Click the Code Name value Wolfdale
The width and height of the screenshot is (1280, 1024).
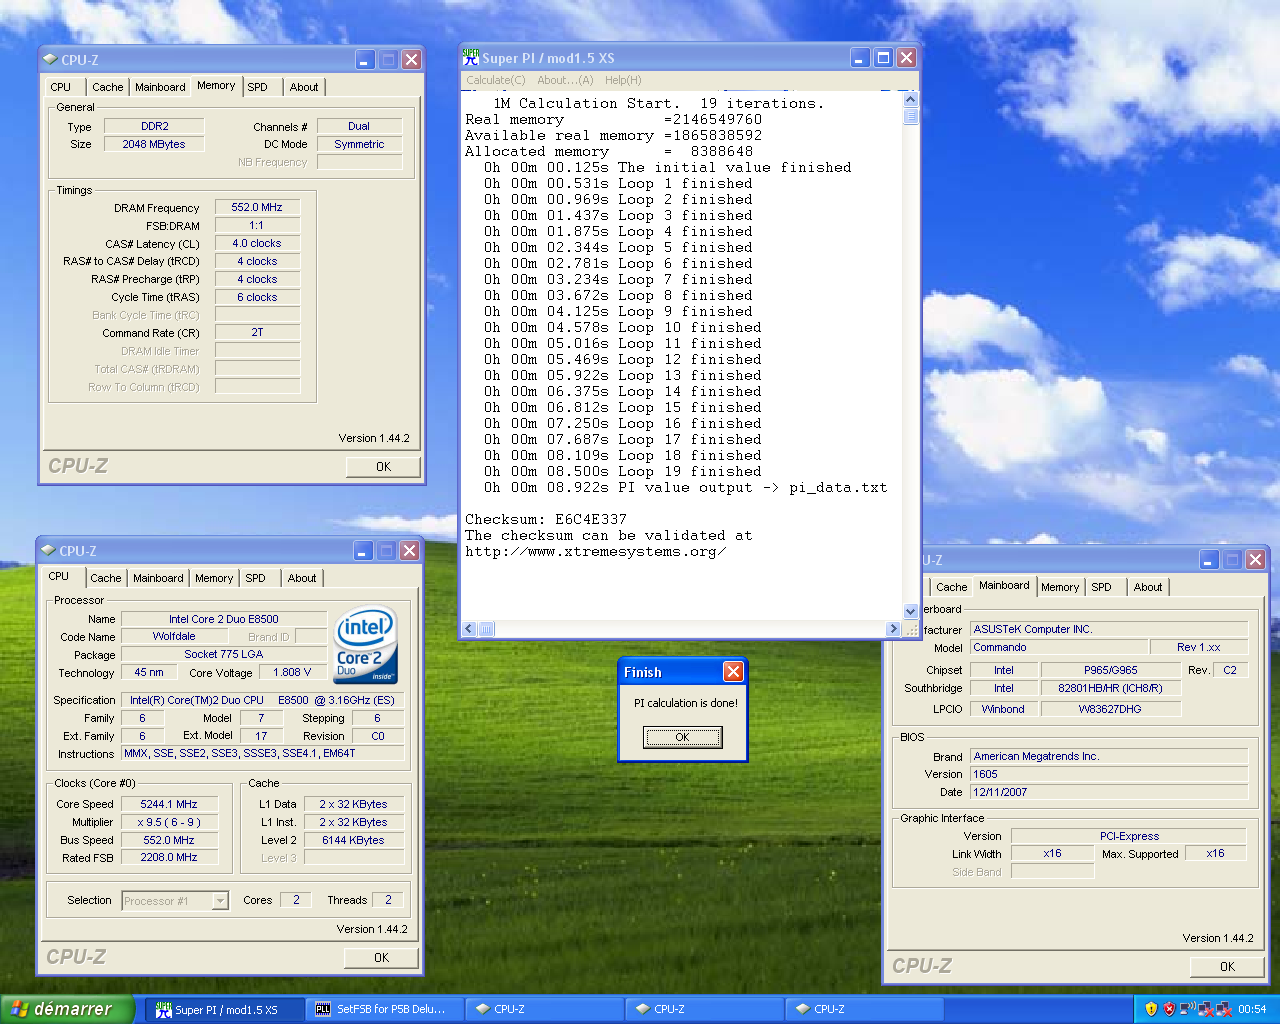174,636
